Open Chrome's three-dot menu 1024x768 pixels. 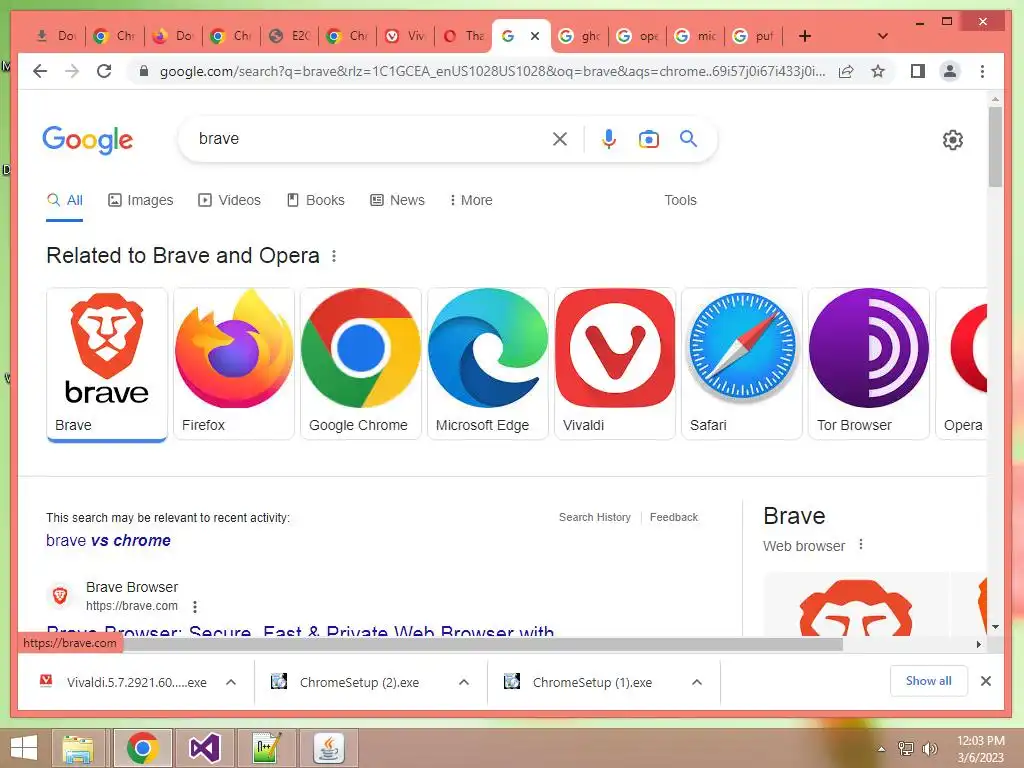point(982,71)
